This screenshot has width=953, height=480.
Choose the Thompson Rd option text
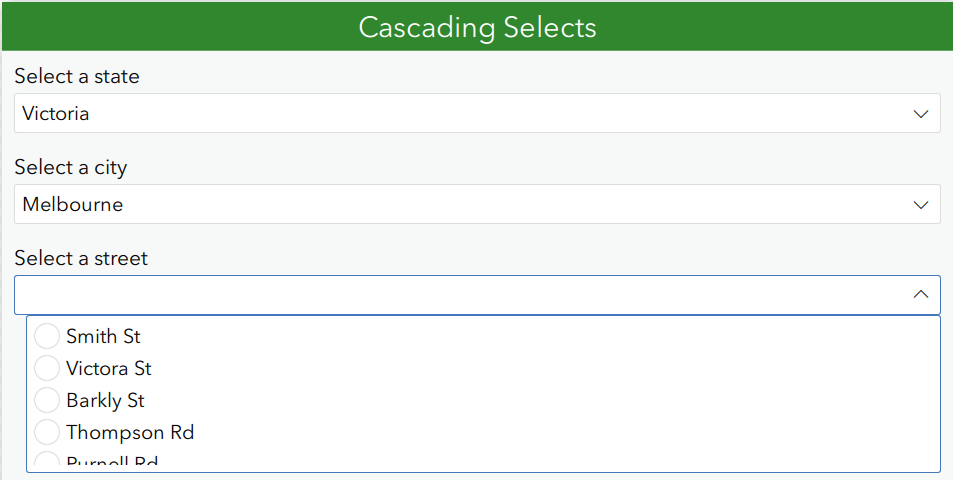point(129,433)
